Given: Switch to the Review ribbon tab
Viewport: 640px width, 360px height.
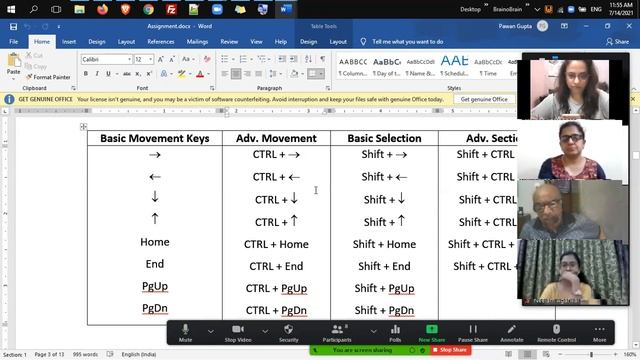Looking at the screenshot, I should coord(229,42).
